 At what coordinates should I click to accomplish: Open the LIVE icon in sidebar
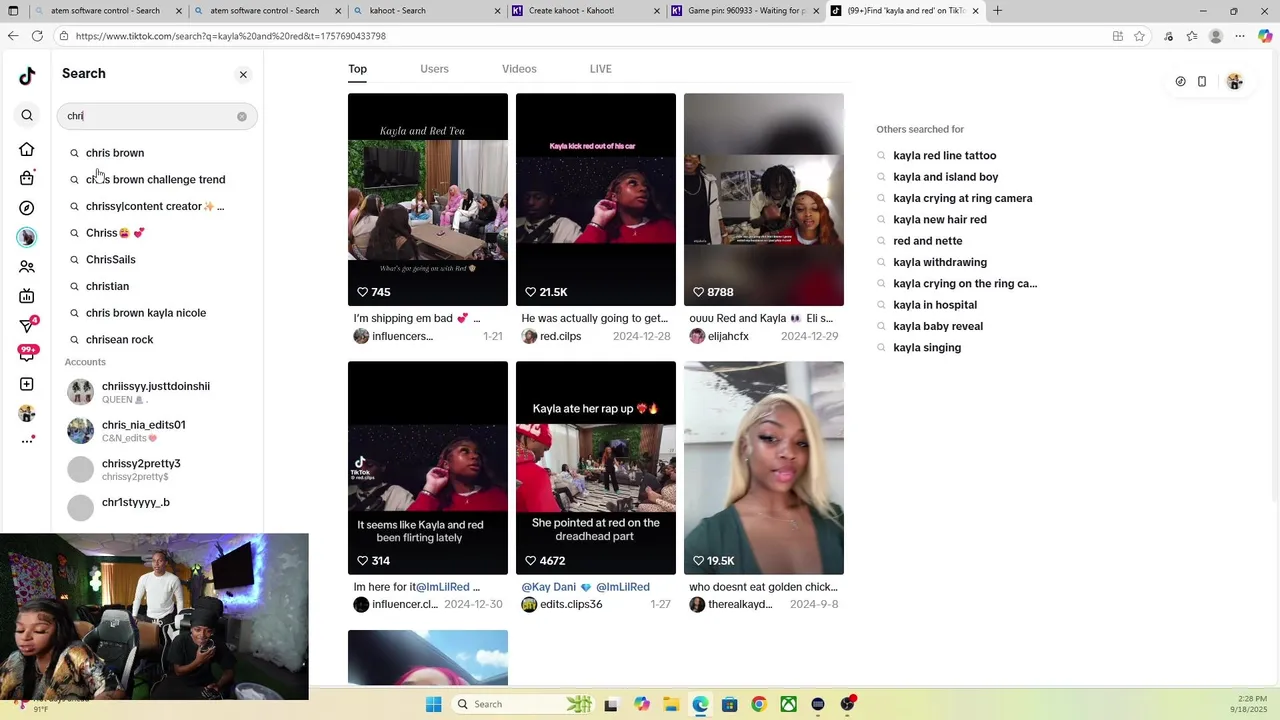coord(27,296)
